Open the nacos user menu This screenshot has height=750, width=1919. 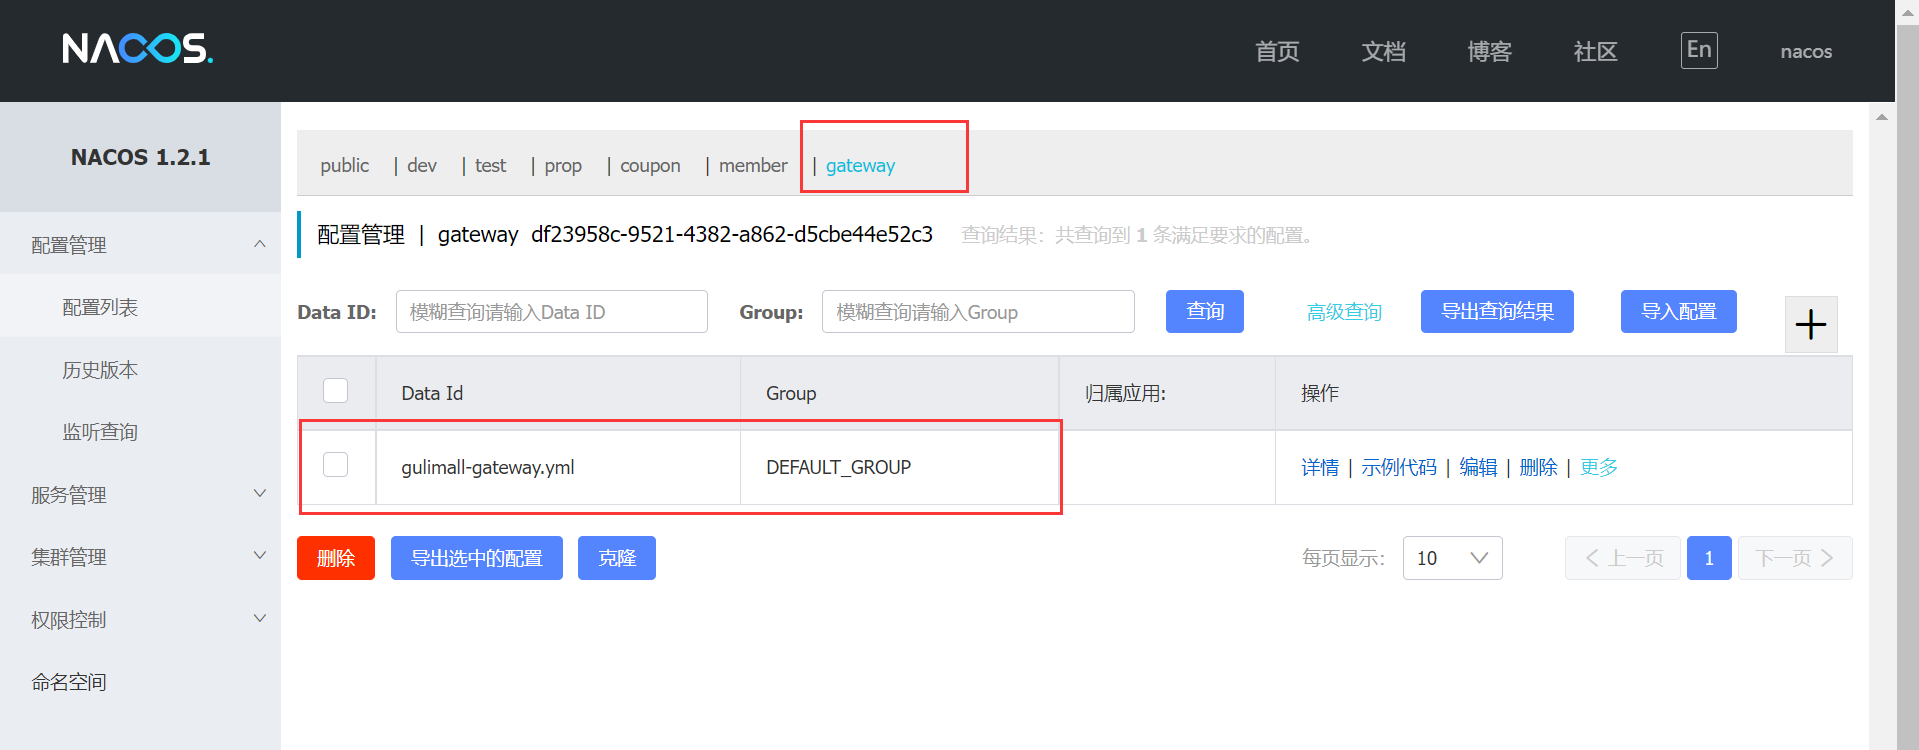click(1806, 51)
